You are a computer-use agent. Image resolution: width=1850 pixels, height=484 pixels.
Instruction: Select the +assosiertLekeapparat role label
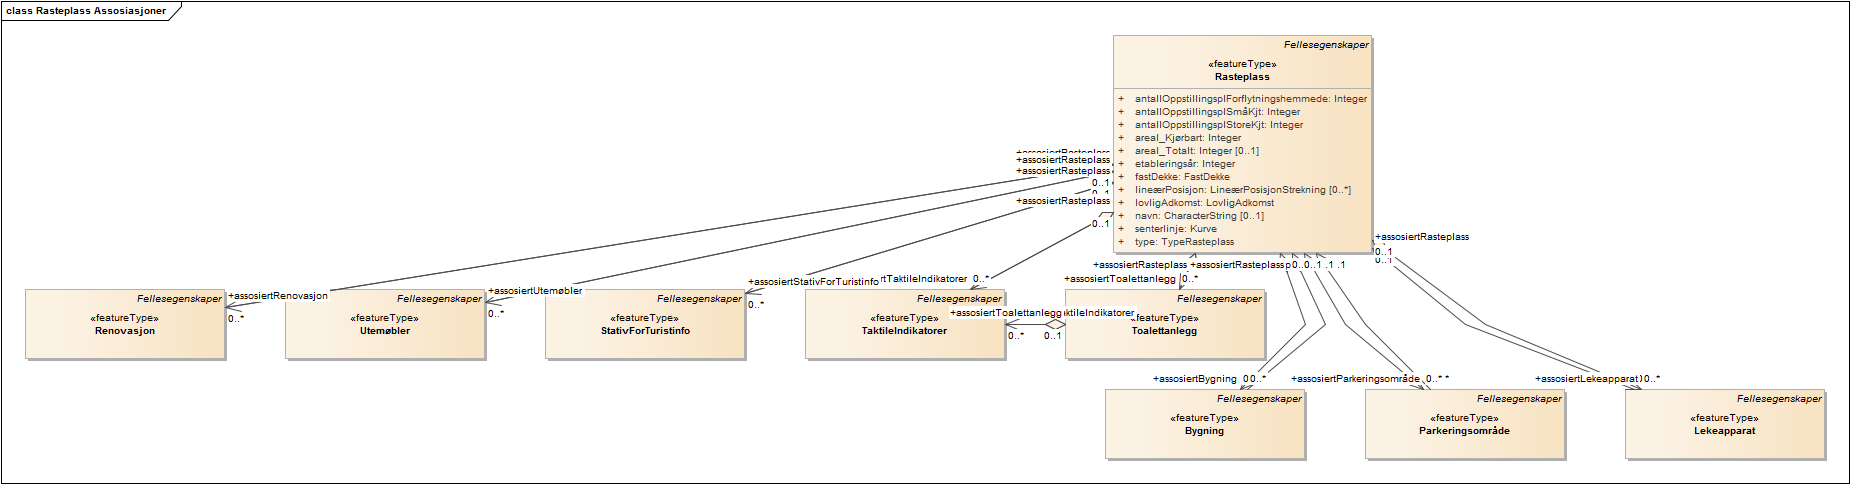coord(1587,379)
